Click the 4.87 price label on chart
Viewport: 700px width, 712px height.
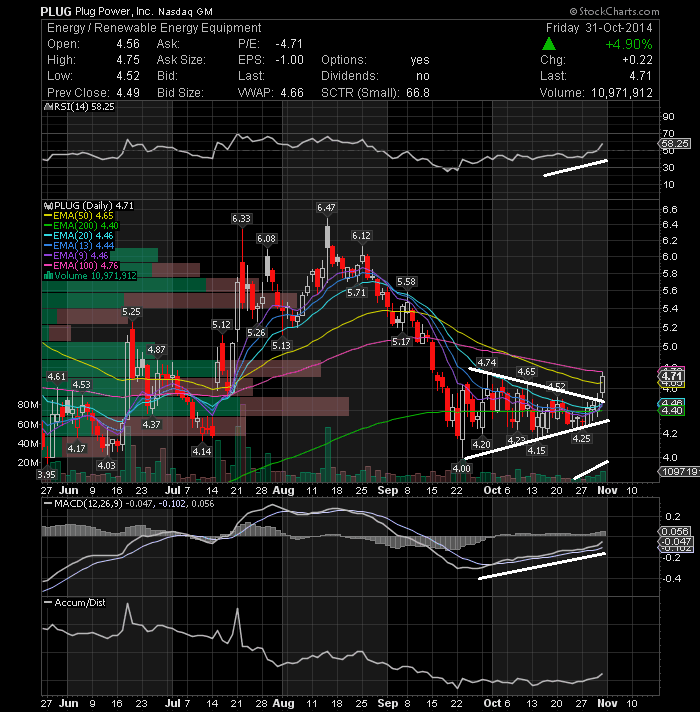[156, 350]
